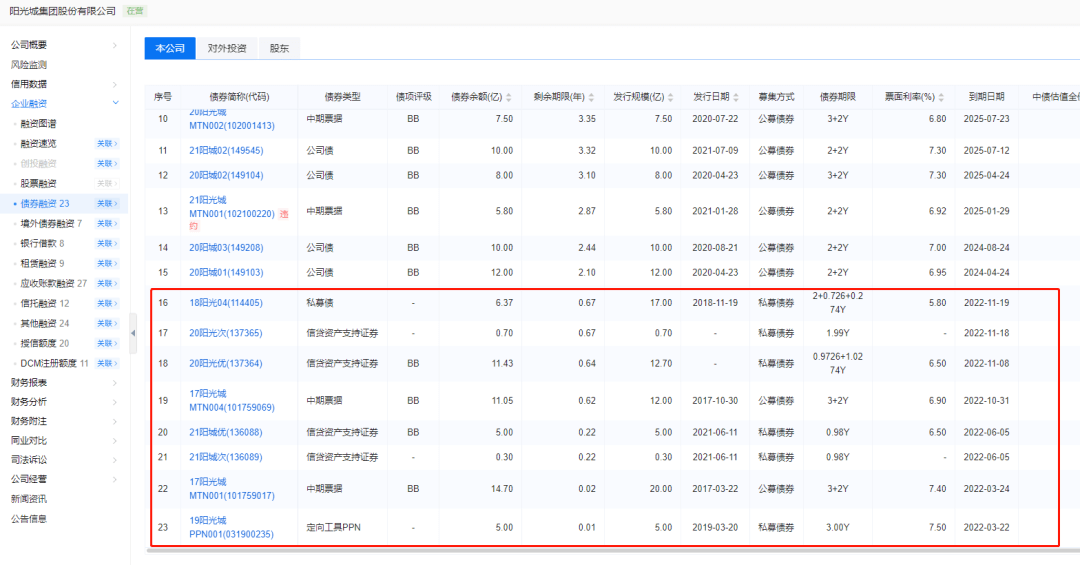
Task: Expand 财务分析 menu chevron
Action: 115,402
